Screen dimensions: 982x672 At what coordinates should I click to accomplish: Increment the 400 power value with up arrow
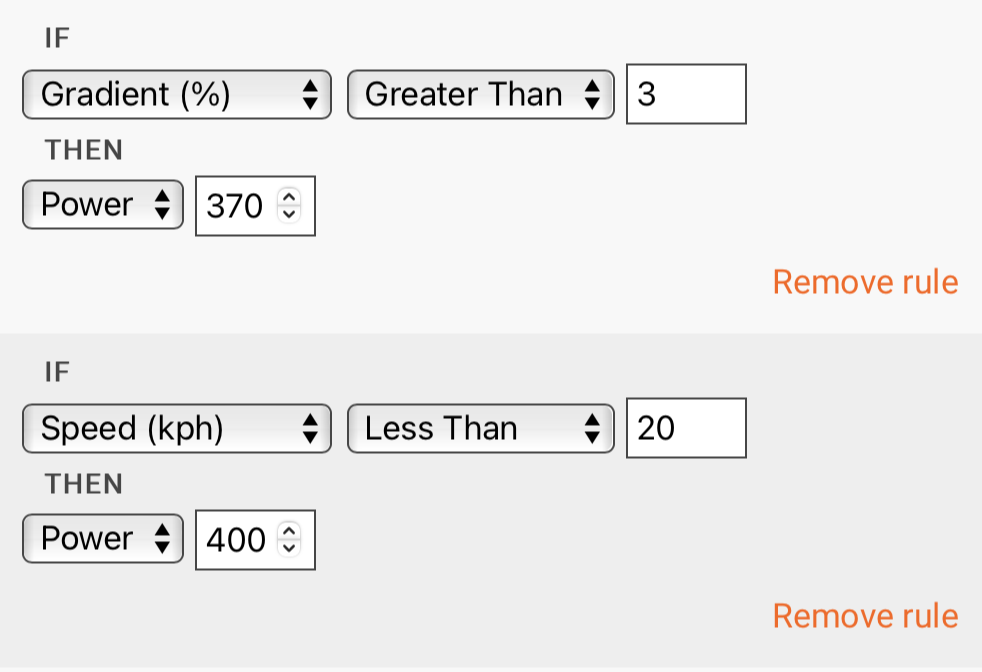coord(290,532)
